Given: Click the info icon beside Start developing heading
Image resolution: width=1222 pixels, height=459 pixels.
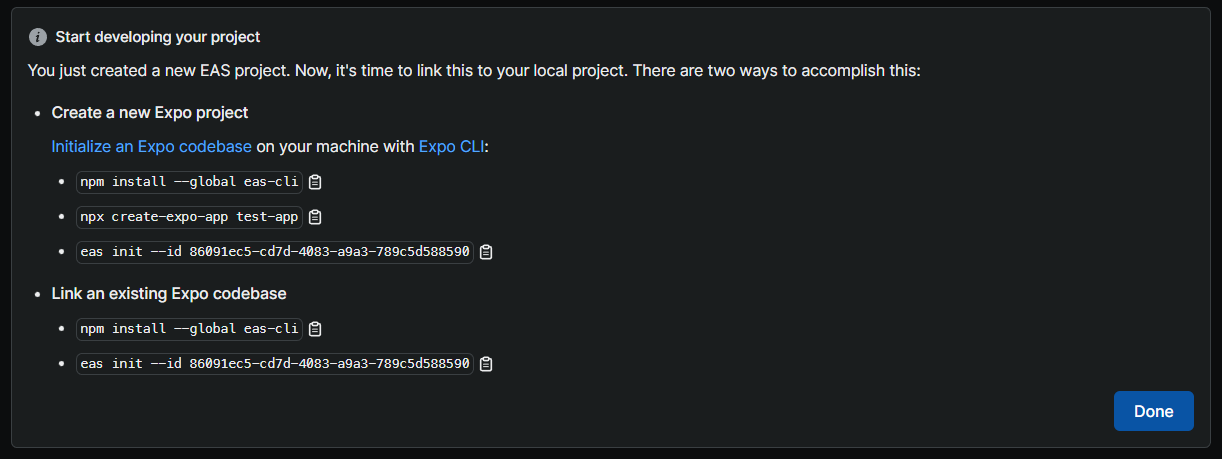Looking at the screenshot, I should click(x=38, y=37).
